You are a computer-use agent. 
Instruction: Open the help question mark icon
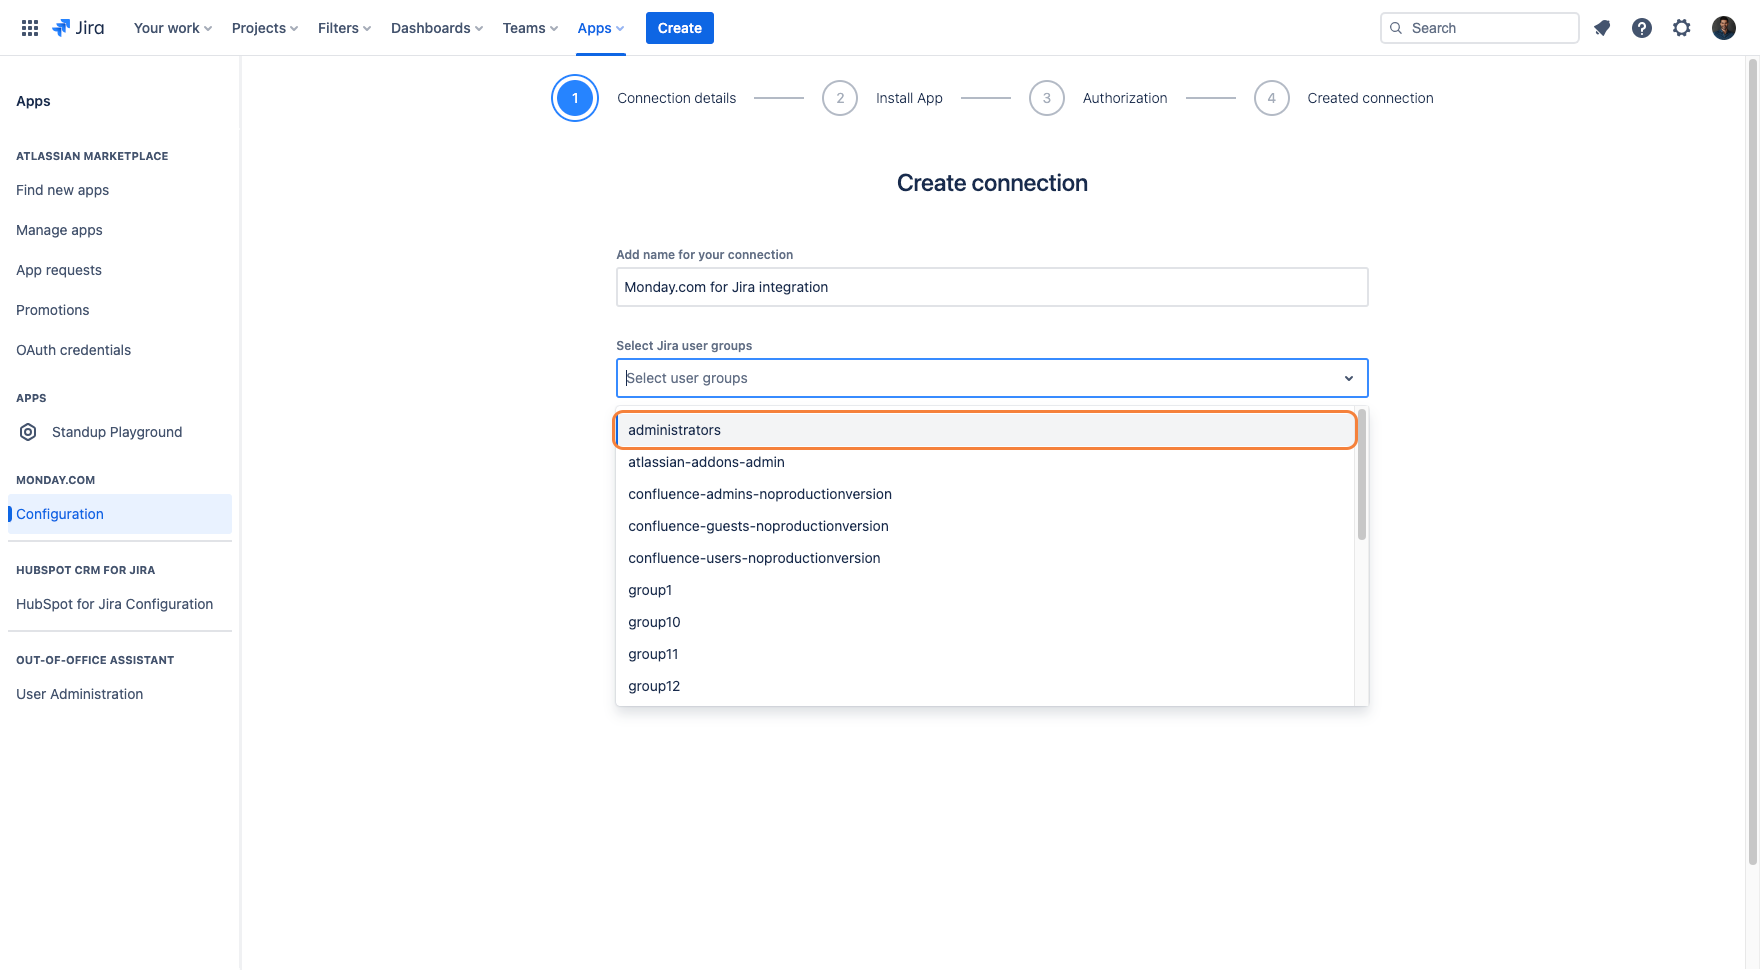[x=1642, y=28]
